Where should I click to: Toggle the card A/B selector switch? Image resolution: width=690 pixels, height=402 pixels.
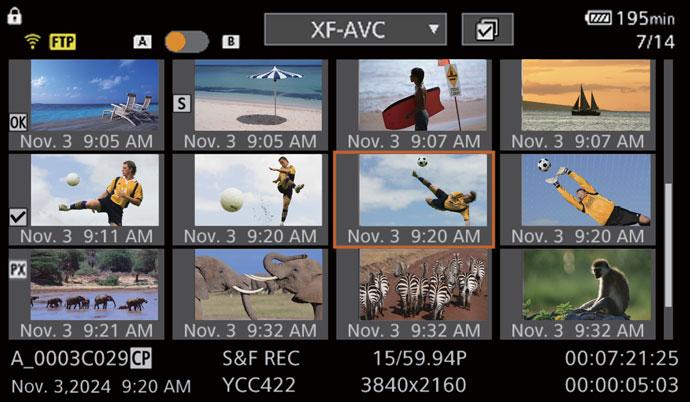(x=187, y=42)
